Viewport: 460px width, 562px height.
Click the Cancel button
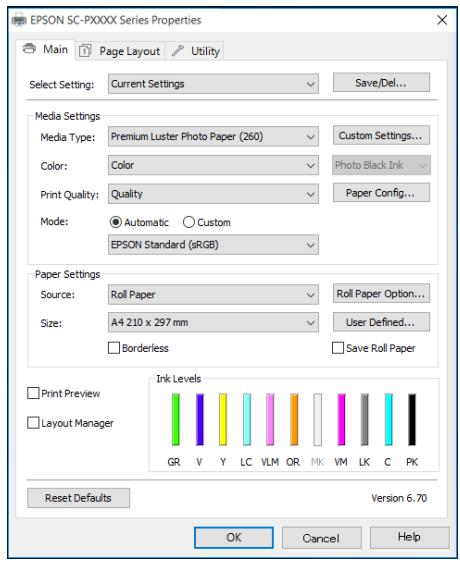[321, 538]
